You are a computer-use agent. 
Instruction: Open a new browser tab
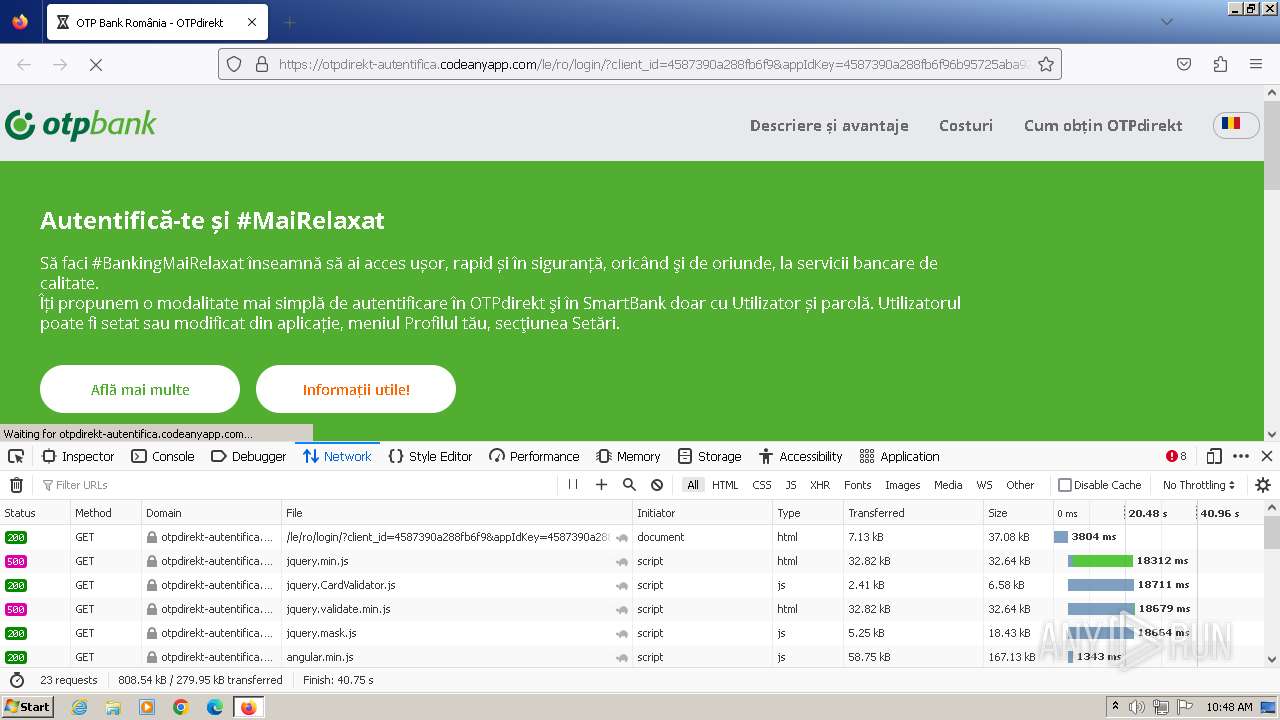(x=289, y=22)
